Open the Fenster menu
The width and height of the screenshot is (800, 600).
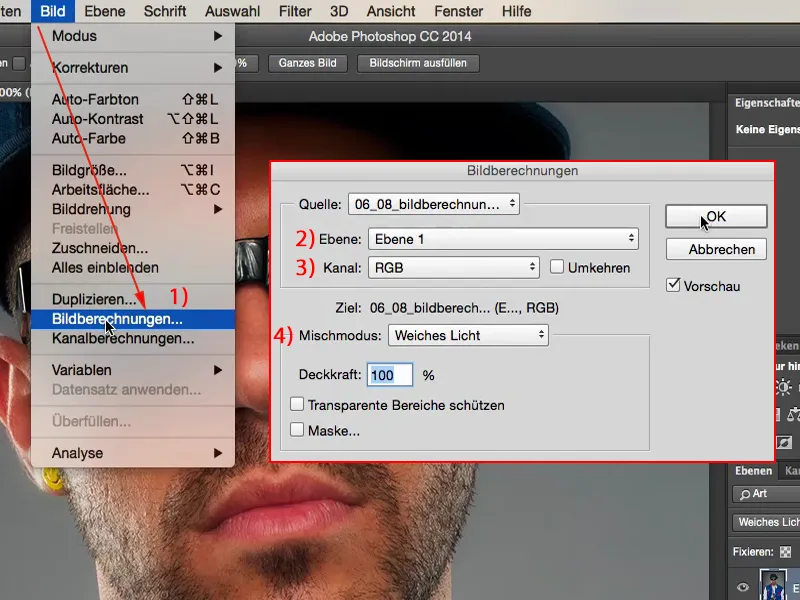point(458,11)
